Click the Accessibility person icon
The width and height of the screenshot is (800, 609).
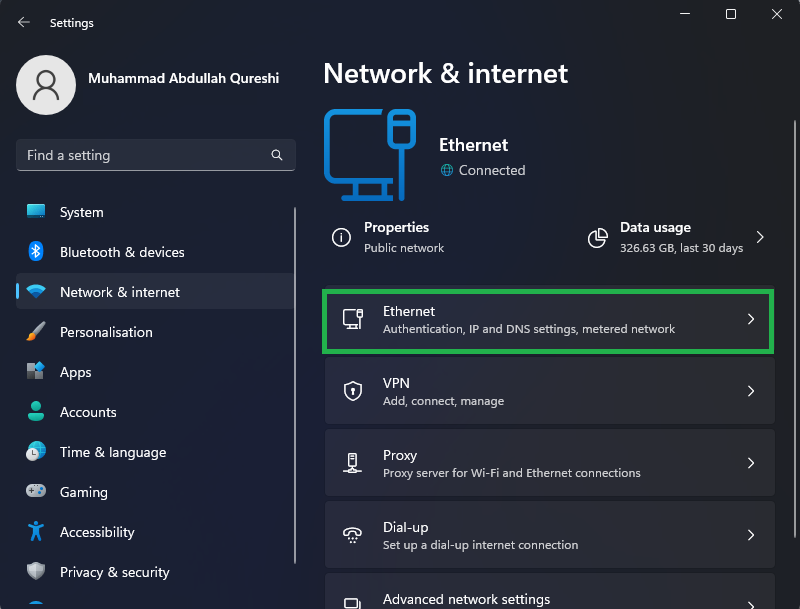pos(36,532)
